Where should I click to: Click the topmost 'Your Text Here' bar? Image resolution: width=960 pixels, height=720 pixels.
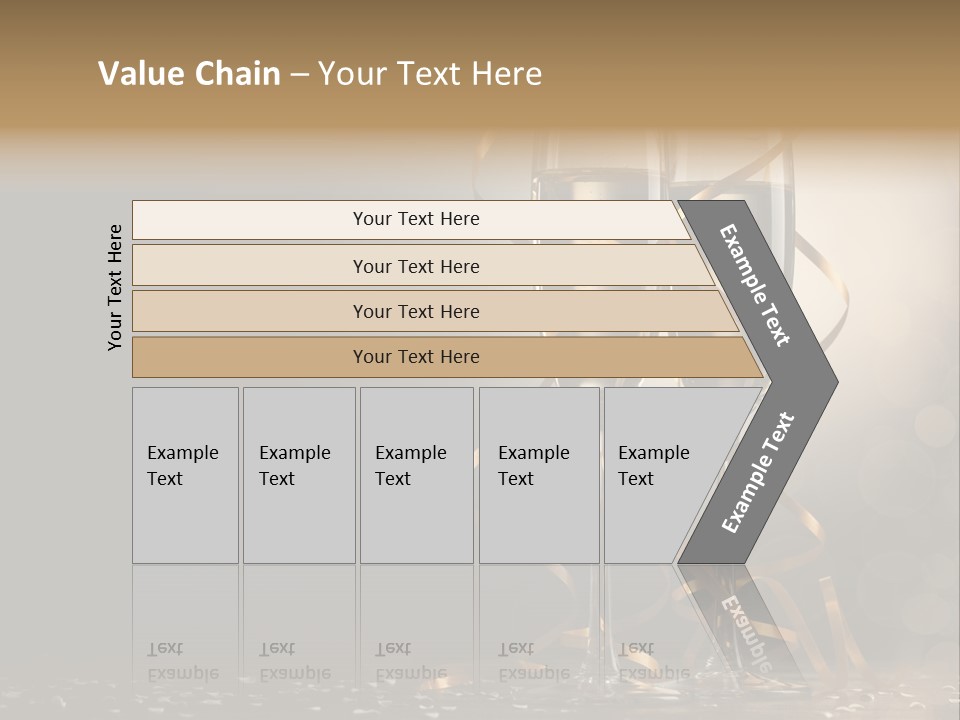[411, 220]
